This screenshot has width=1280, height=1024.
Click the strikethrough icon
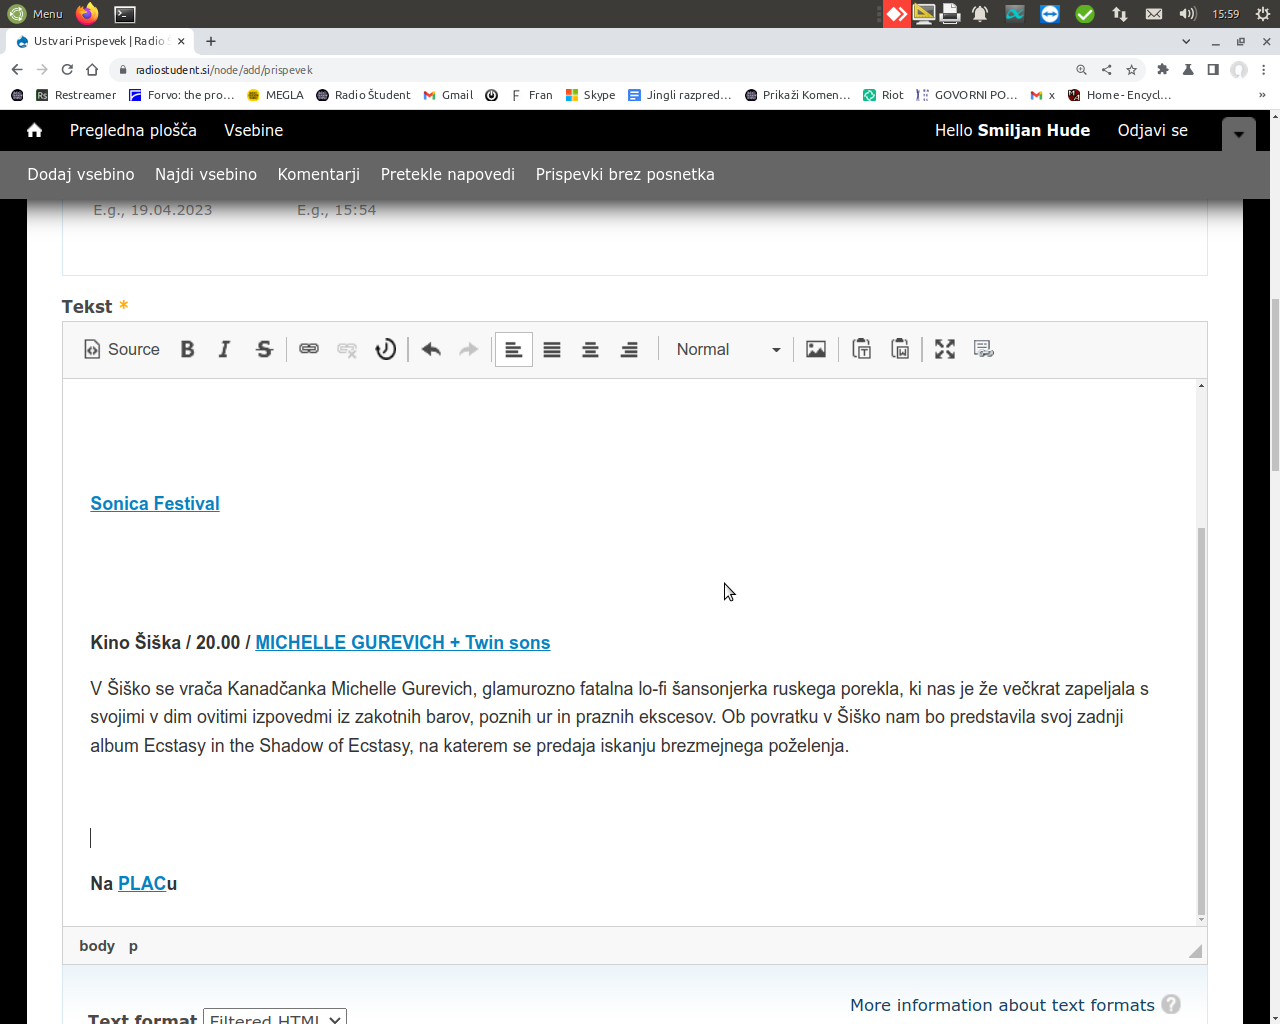264,349
